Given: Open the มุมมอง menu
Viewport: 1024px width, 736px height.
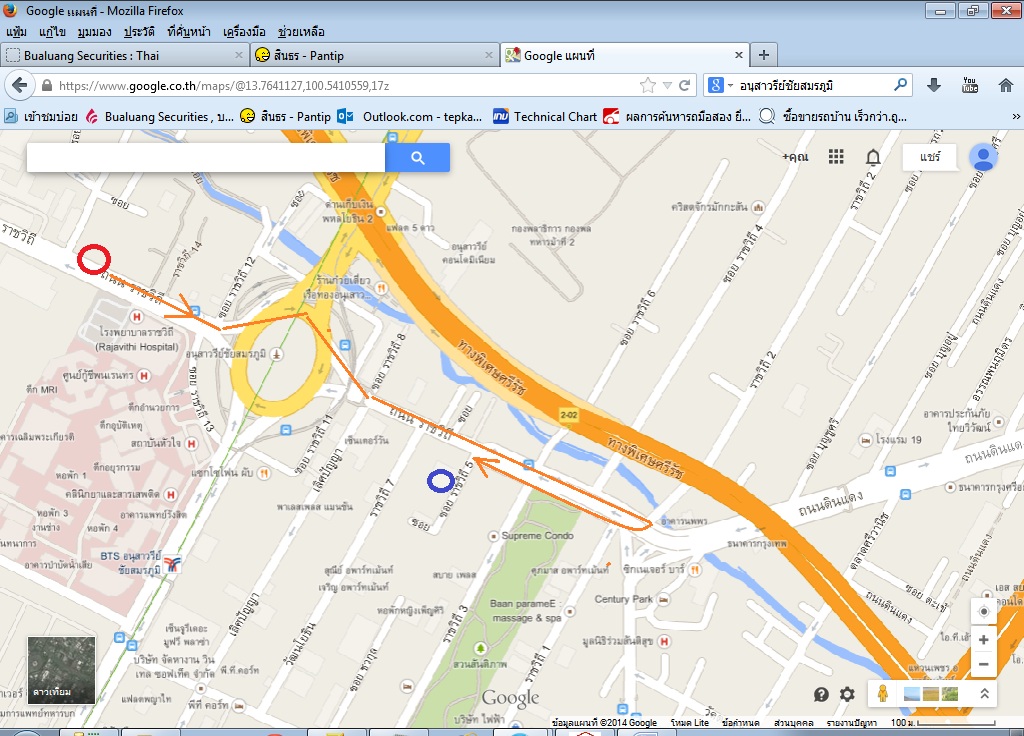Looking at the screenshot, I should click(94, 31).
